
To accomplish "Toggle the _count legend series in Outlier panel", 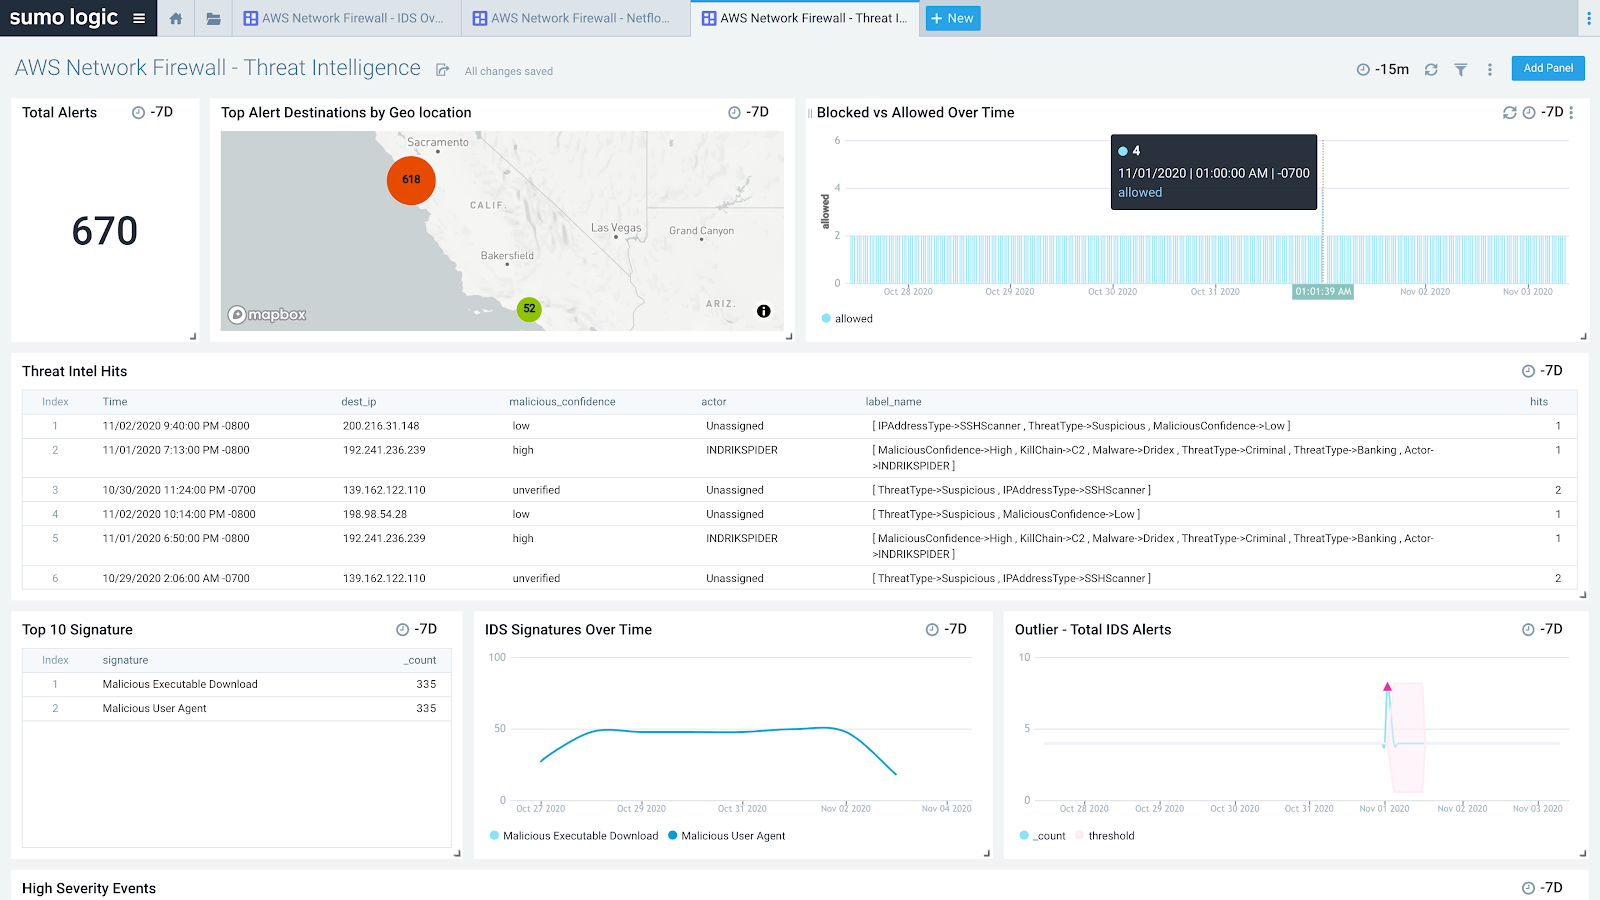I will point(1042,836).
